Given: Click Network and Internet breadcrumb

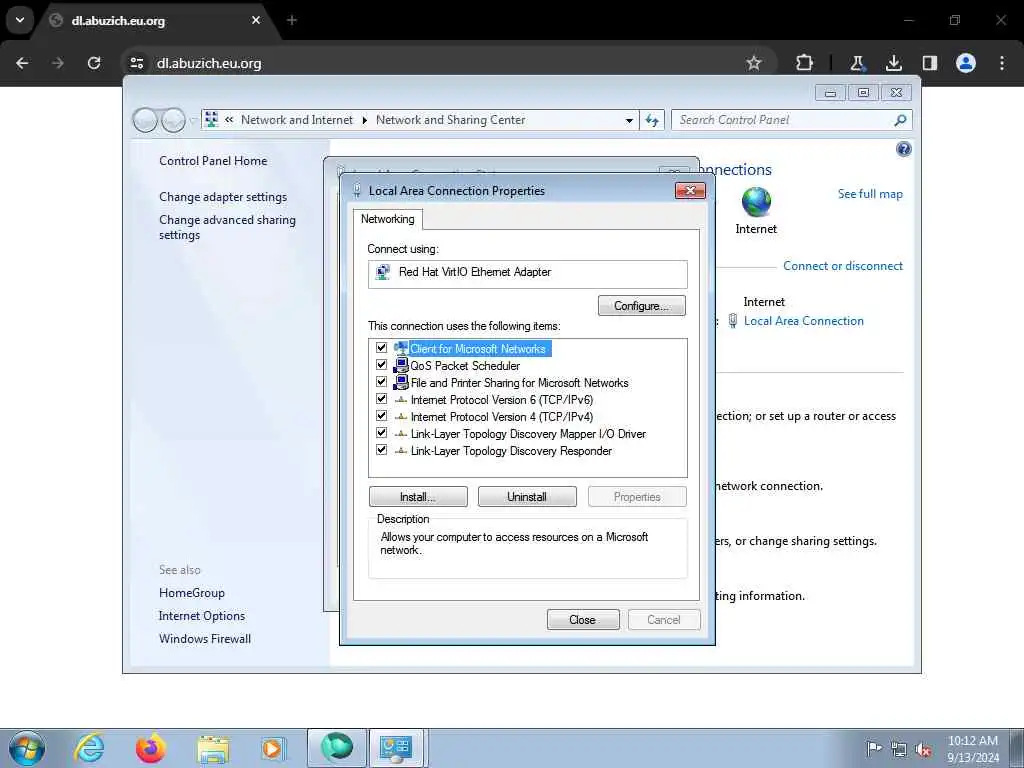Looking at the screenshot, I should coord(296,120).
